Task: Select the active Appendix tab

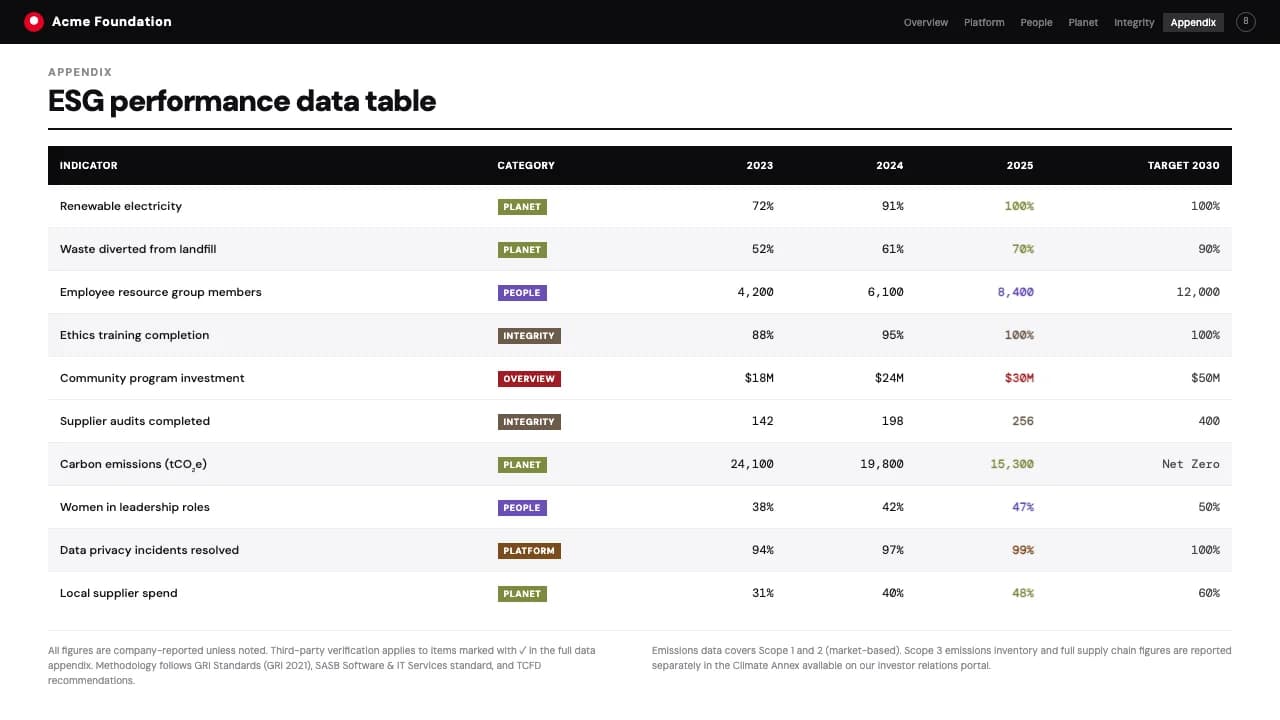Action: point(1193,22)
